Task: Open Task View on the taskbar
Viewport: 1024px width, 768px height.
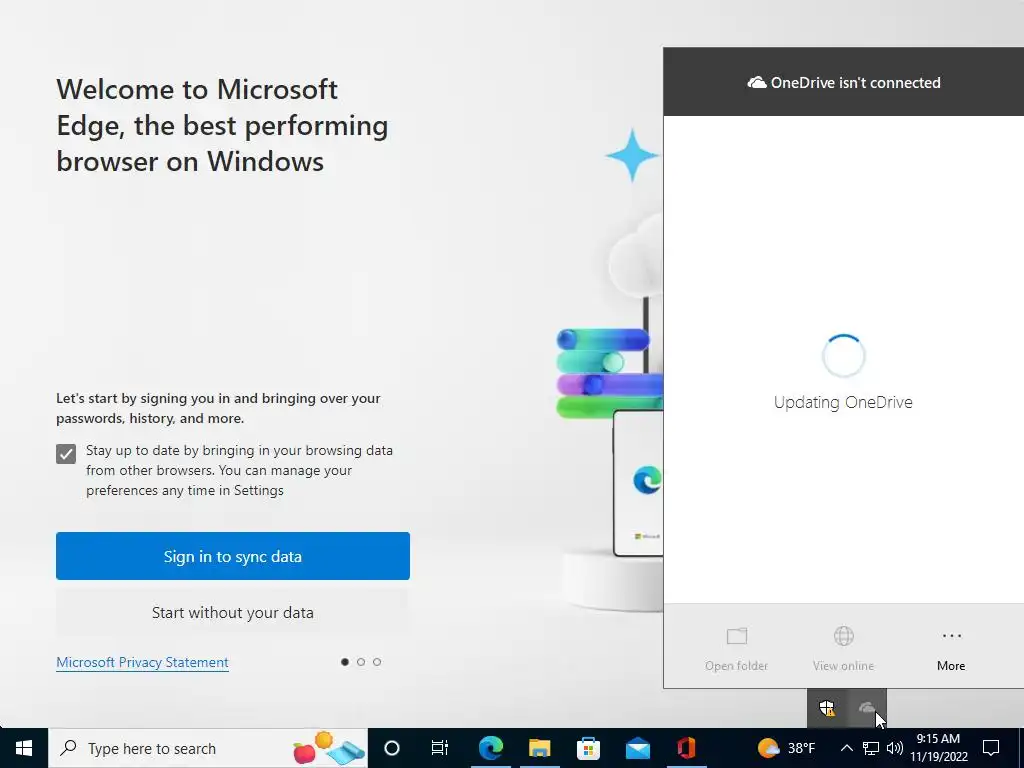Action: click(x=440, y=748)
